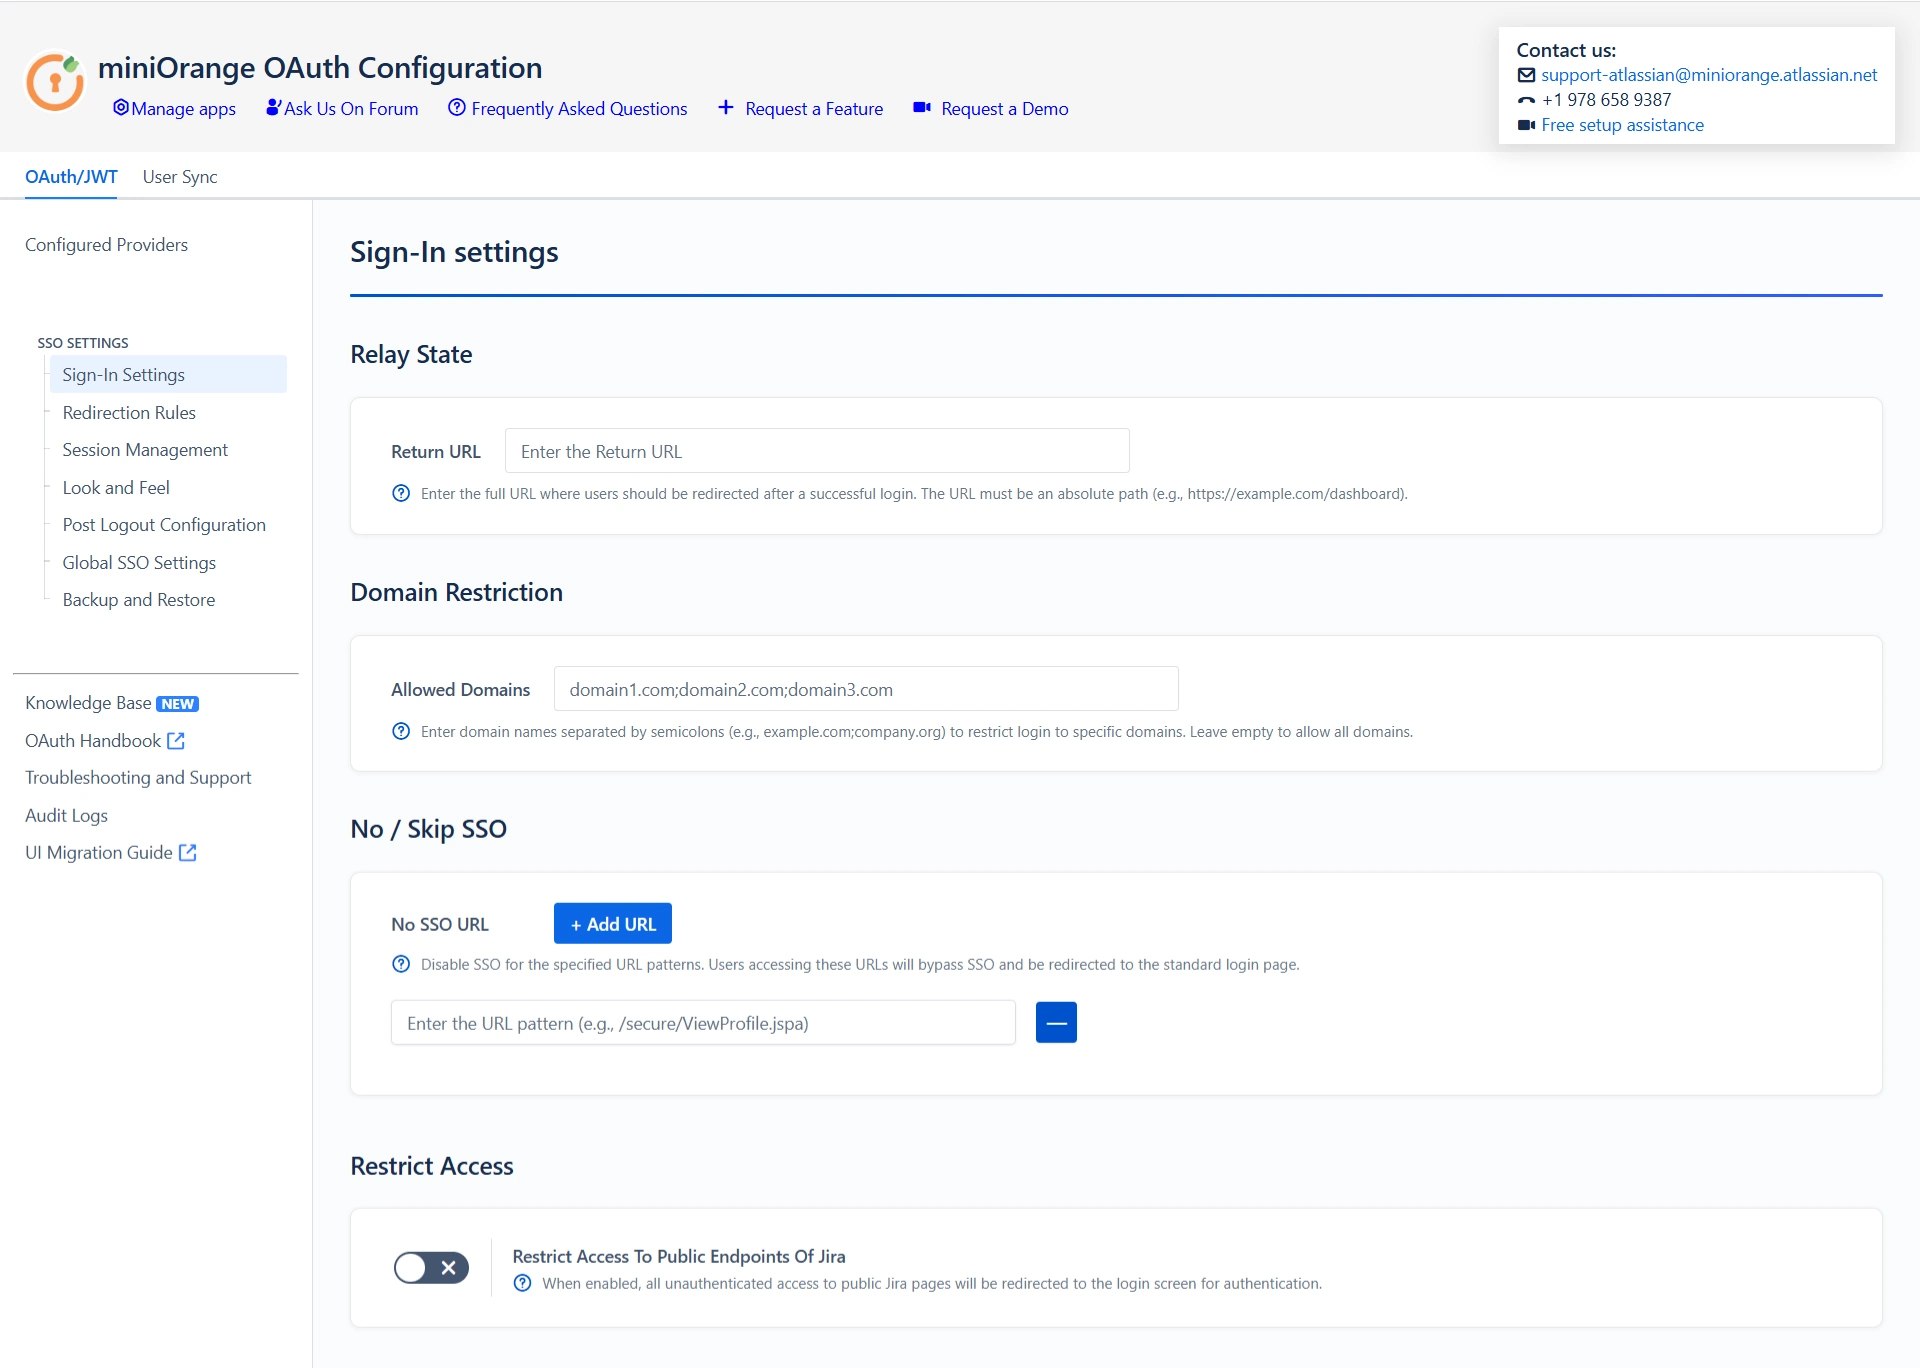Click the FAQ question mark icon
The height and width of the screenshot is (1369, 1920).
pyautogui.click(x=457, y=108)
